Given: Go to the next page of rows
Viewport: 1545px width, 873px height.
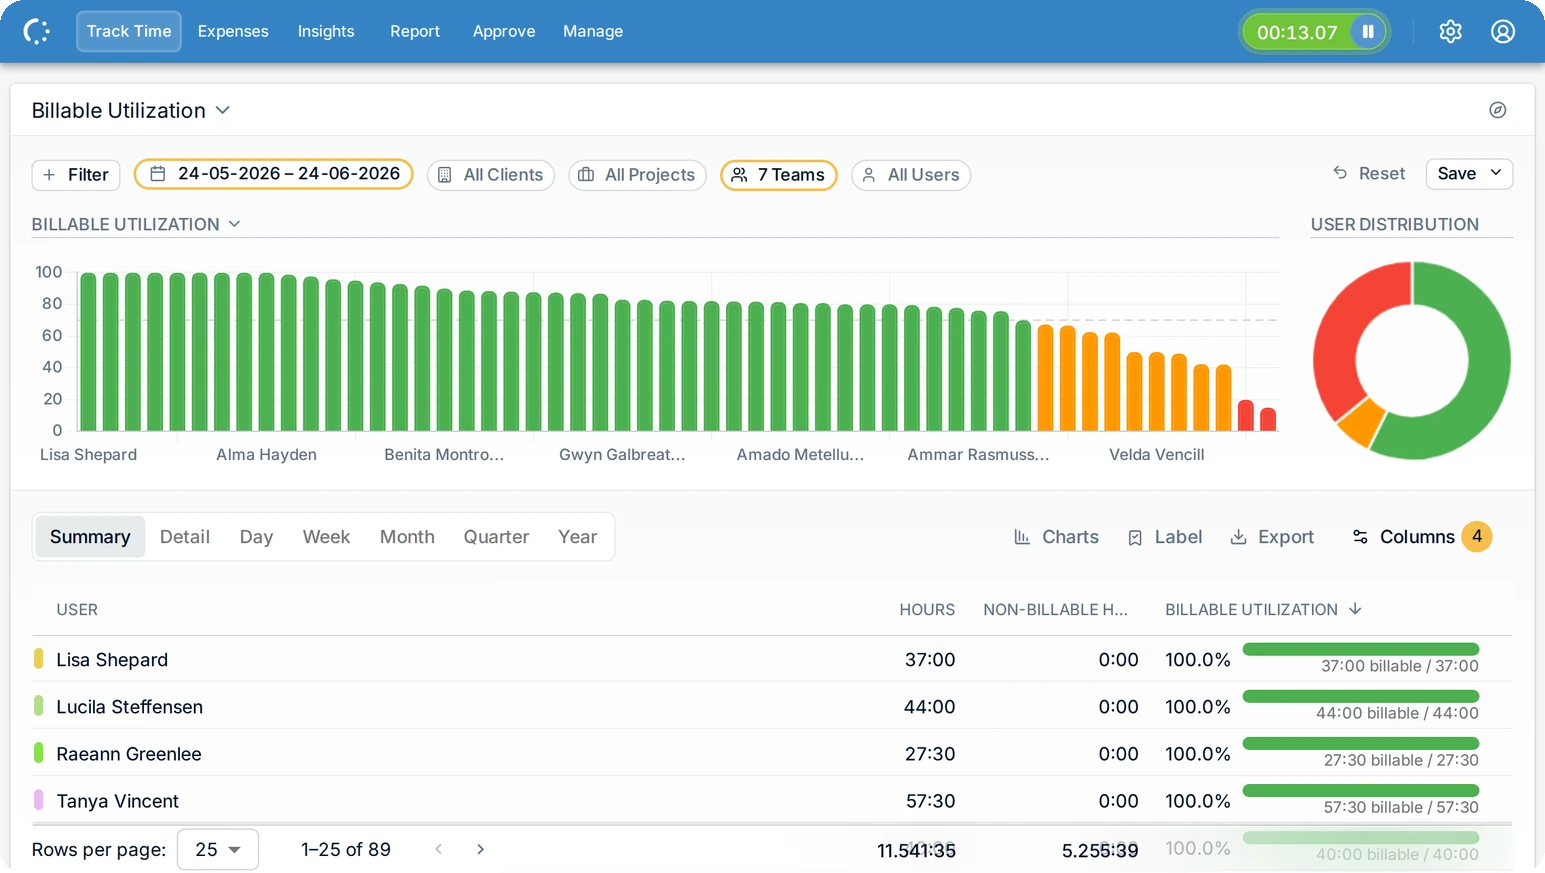Looking at the screenshot, I should 481,849.
